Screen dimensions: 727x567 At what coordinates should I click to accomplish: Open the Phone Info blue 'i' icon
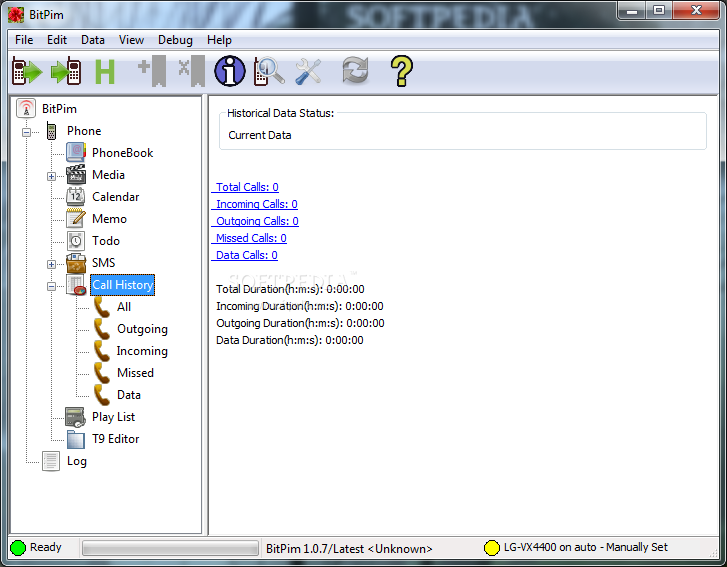coord(230,71)
